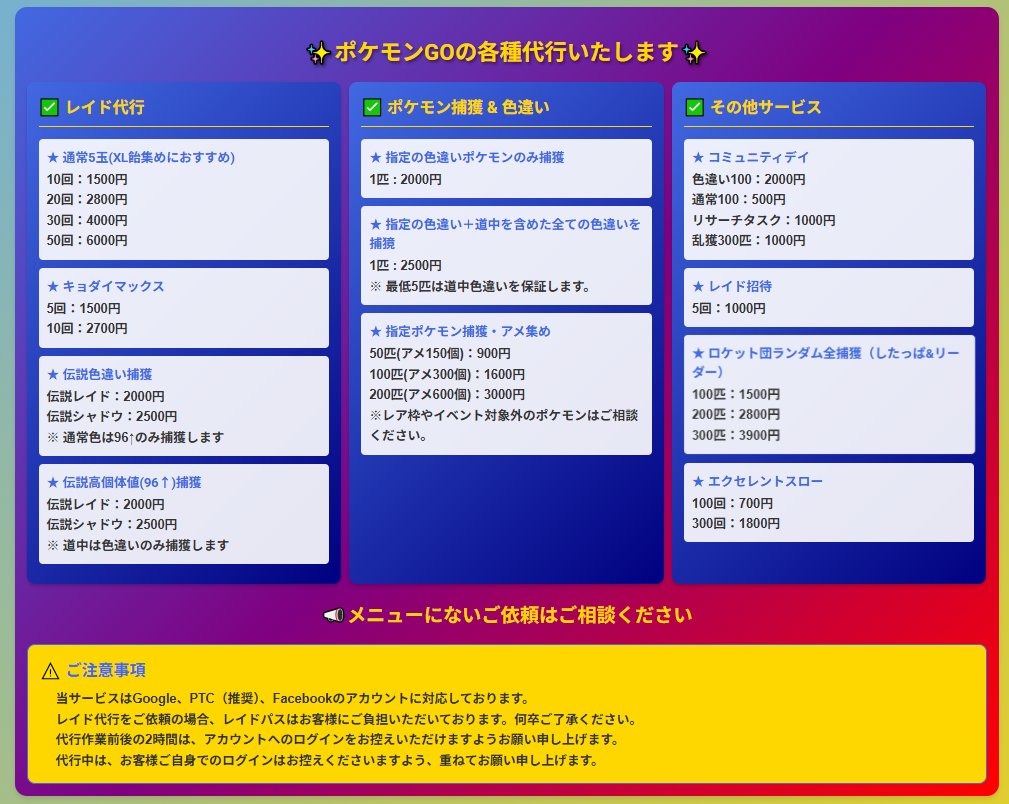Click the megaphone icon before メニューにないご依頼
This screenshot has height=804, width=1009.
click(333, 615)
